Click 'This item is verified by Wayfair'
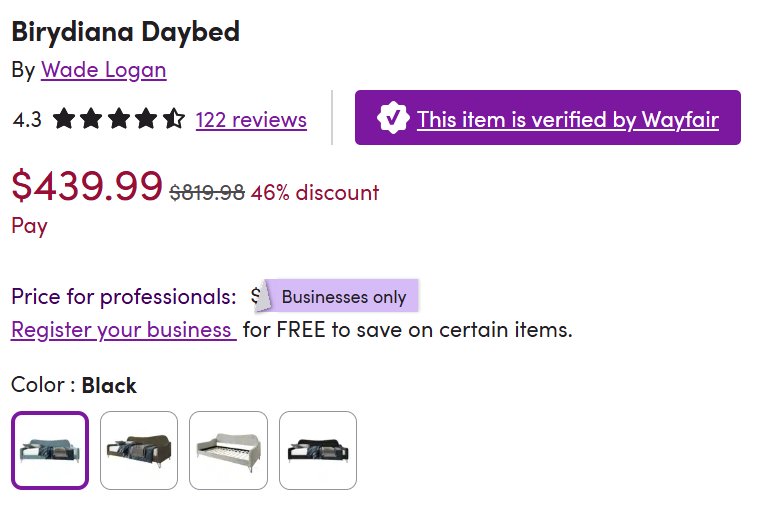The width and height of the screenshot is (766, 511). [x=567, y=119]
